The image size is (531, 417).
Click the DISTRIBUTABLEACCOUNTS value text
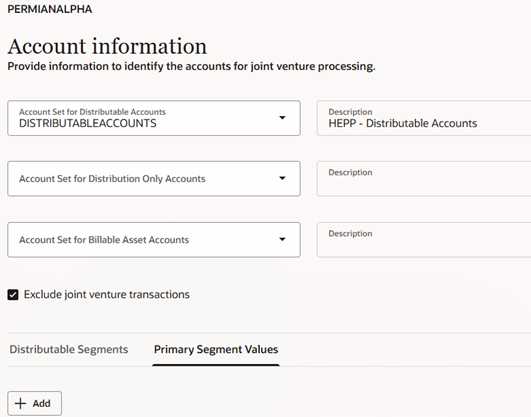[88, 123]
